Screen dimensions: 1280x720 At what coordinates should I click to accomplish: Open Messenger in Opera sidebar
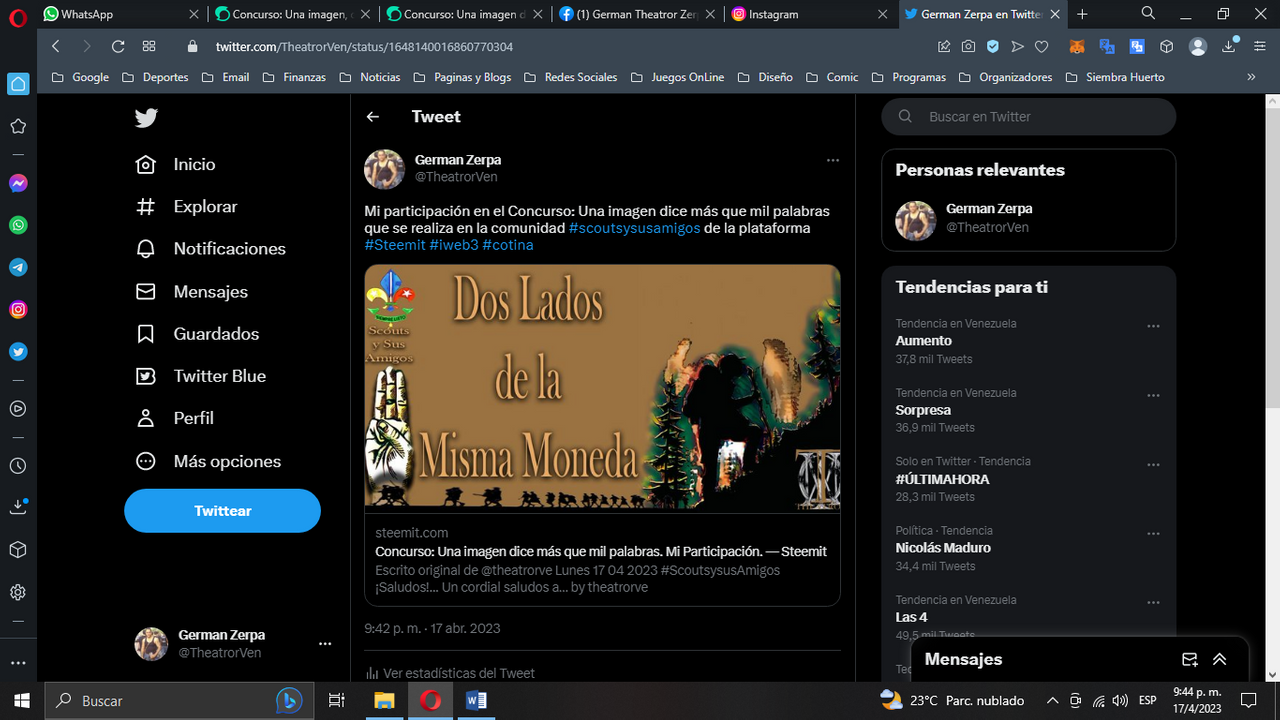[x=18, y=184]
